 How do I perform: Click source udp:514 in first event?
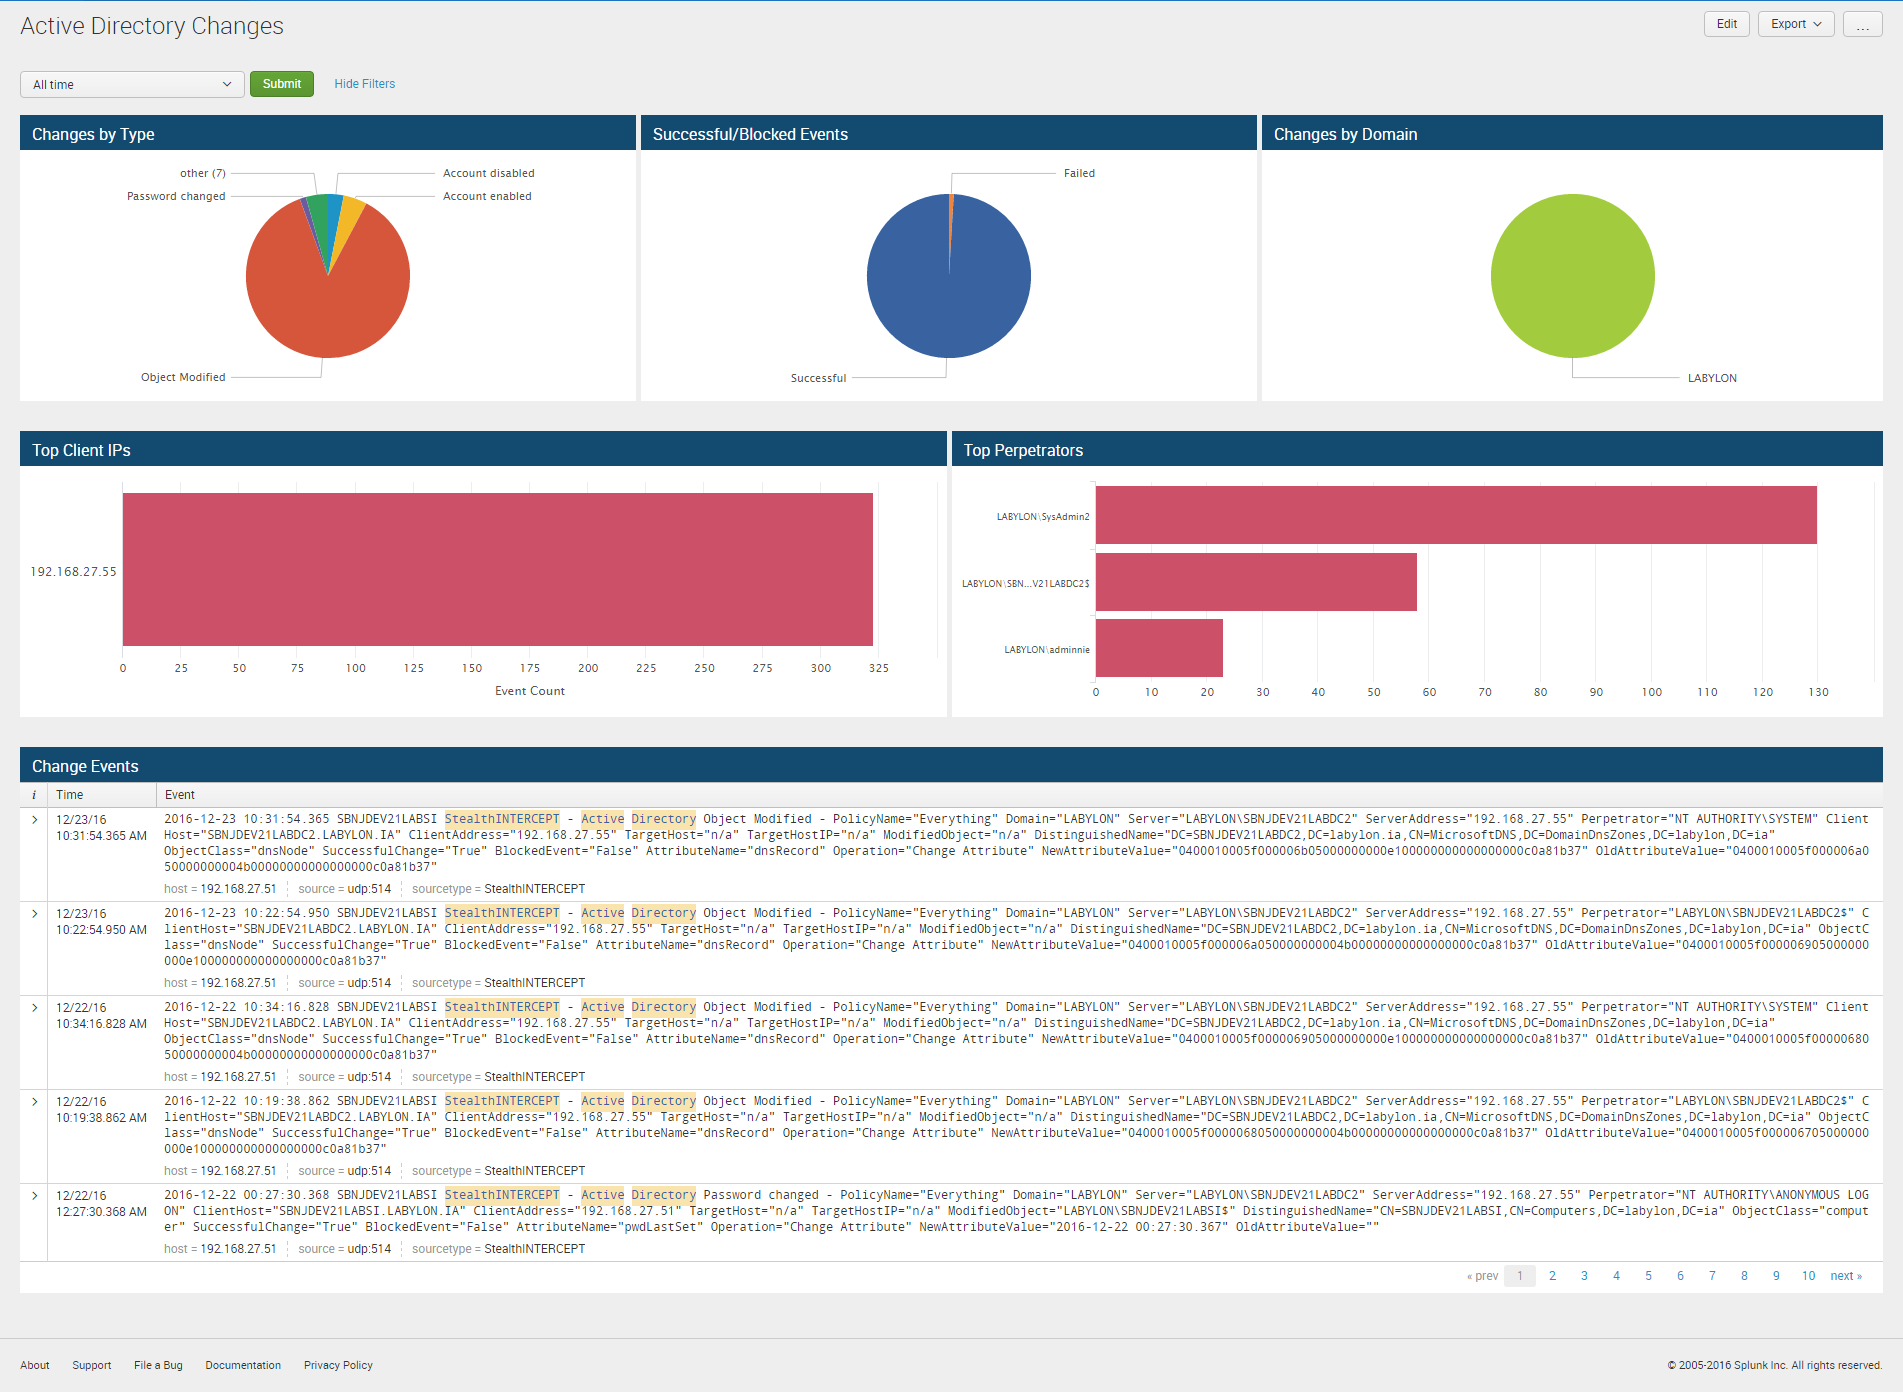369,889
